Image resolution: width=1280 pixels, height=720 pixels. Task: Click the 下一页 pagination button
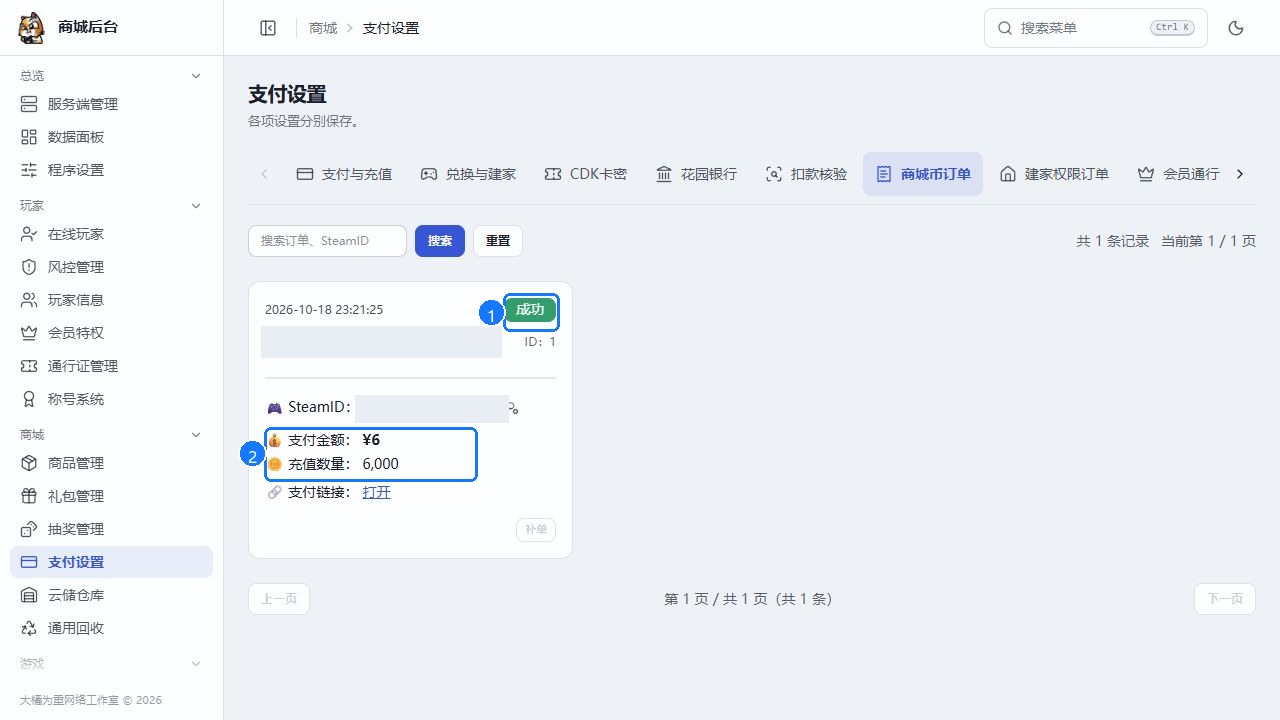1225,599
